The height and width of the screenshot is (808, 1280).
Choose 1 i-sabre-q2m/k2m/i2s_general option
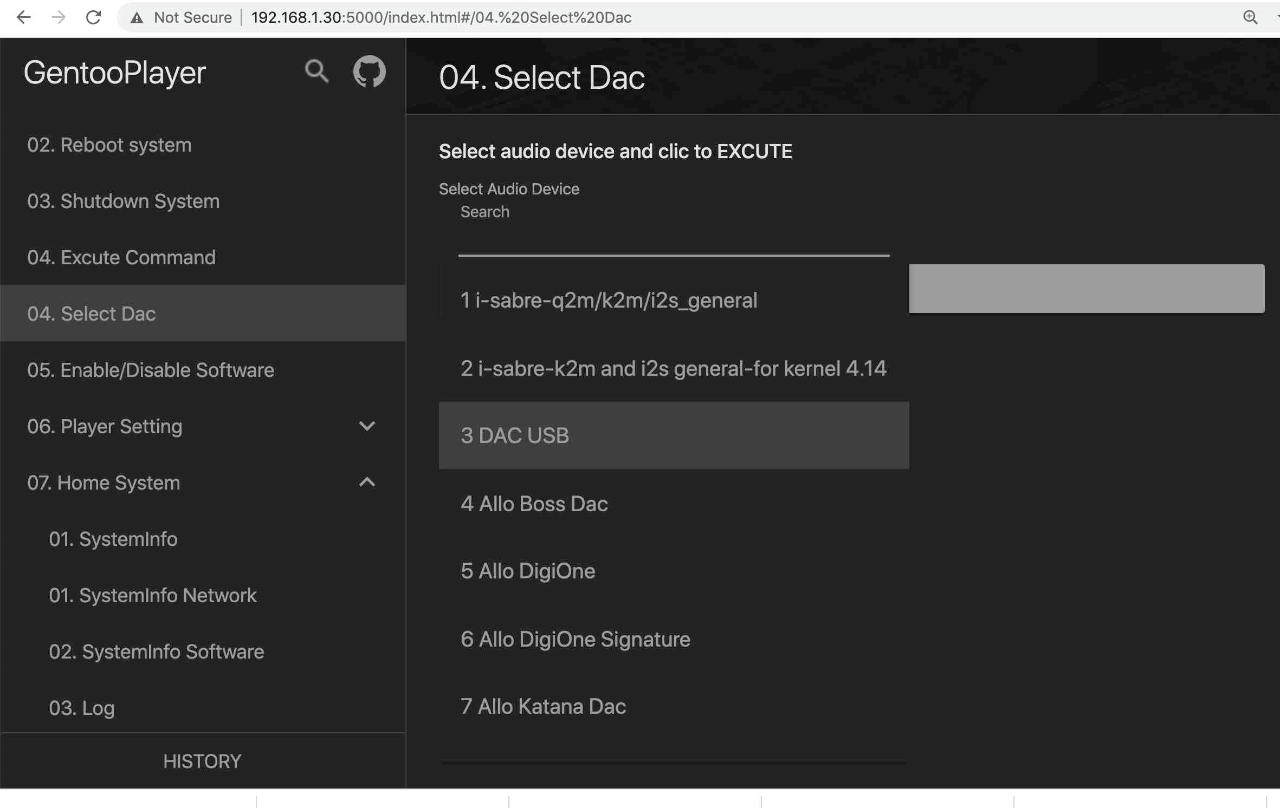pos(674,300)
